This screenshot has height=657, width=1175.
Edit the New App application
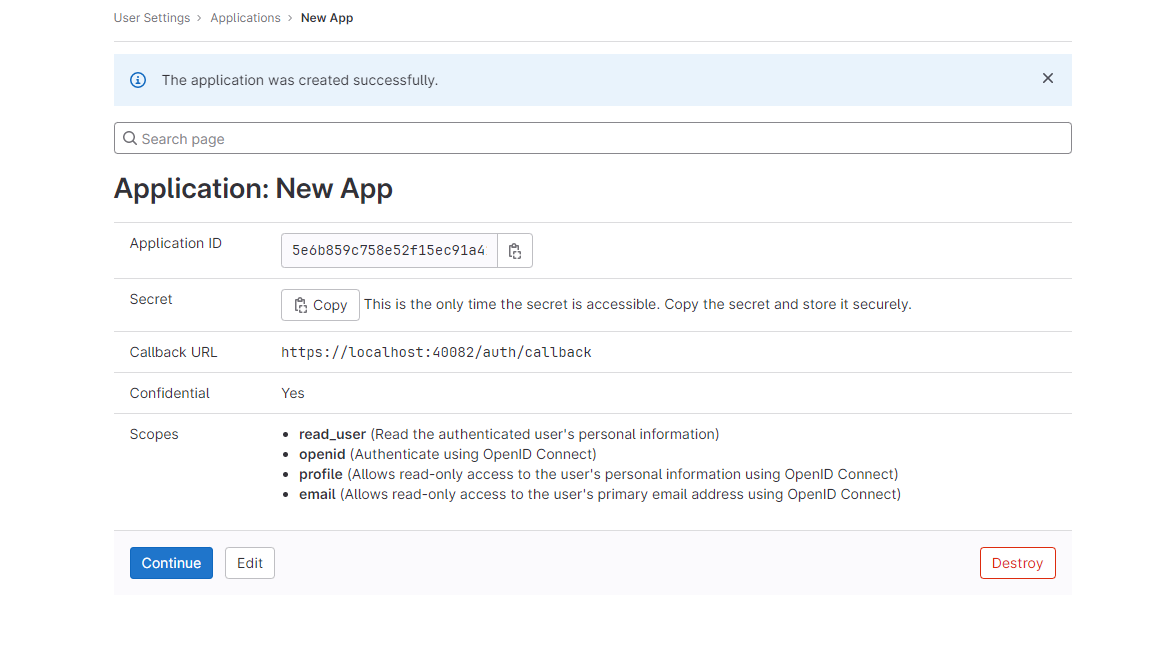[x=249, y=562]
